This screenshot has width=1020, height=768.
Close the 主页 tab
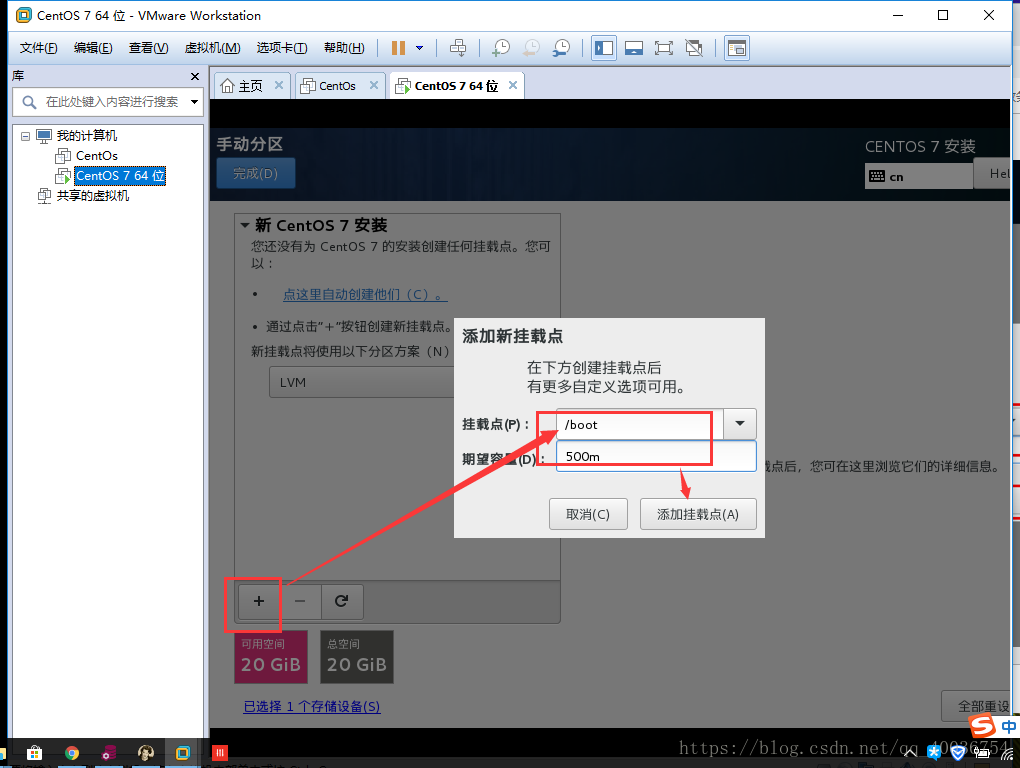tap(278, 85)
